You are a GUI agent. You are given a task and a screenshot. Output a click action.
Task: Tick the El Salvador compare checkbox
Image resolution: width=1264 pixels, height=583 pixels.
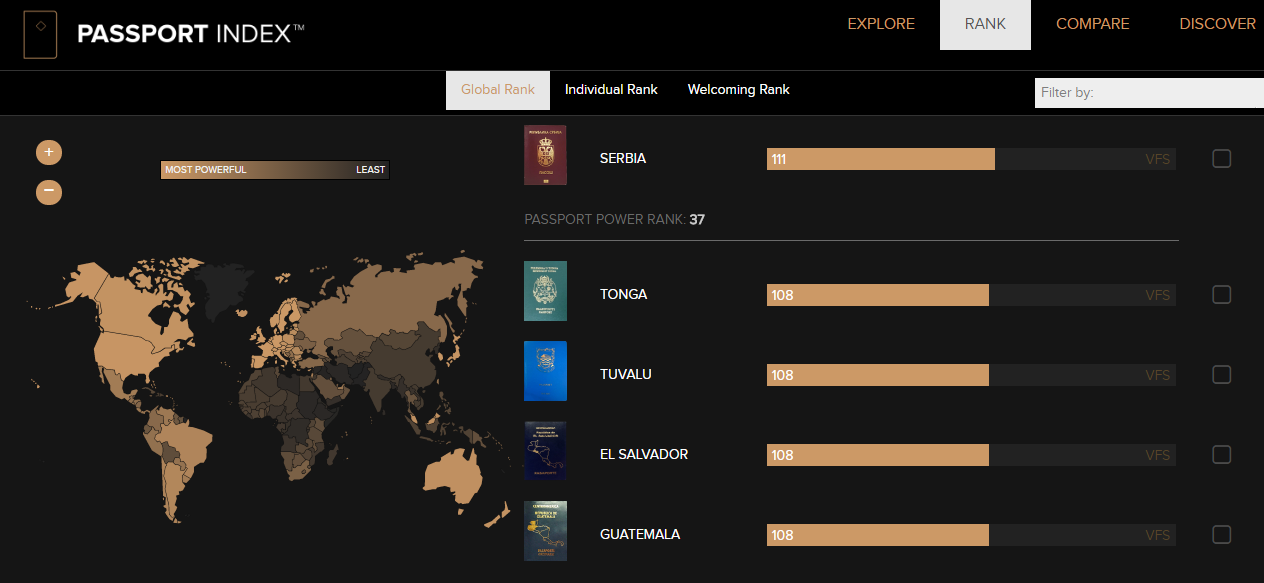pyautogui.click(x=1221, y=454)
